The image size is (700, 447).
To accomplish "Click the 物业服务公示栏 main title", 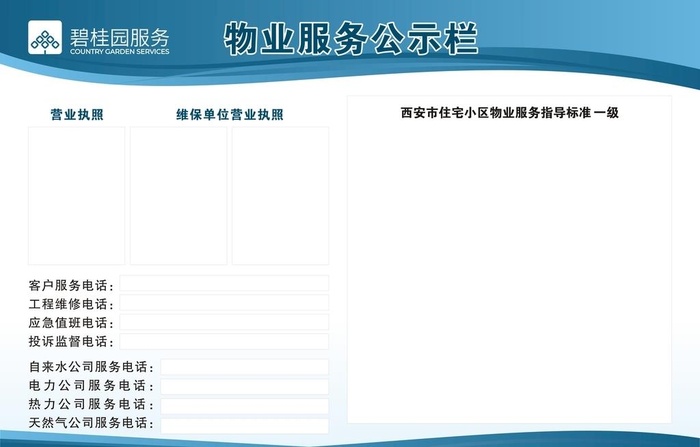I will coord(351,39).
